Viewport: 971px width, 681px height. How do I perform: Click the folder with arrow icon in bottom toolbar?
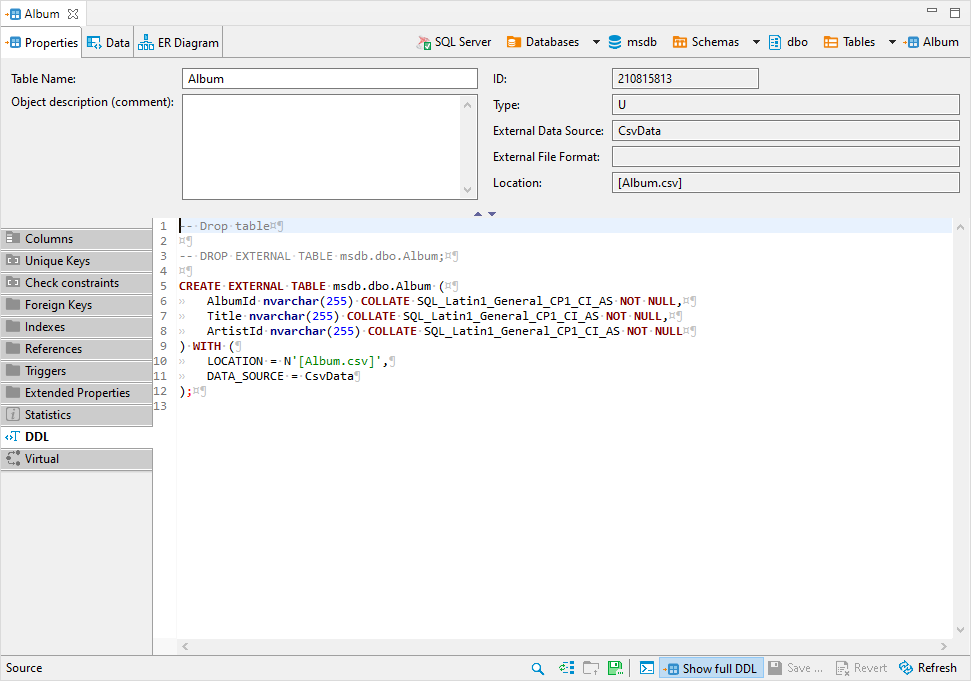pos(591,668)
